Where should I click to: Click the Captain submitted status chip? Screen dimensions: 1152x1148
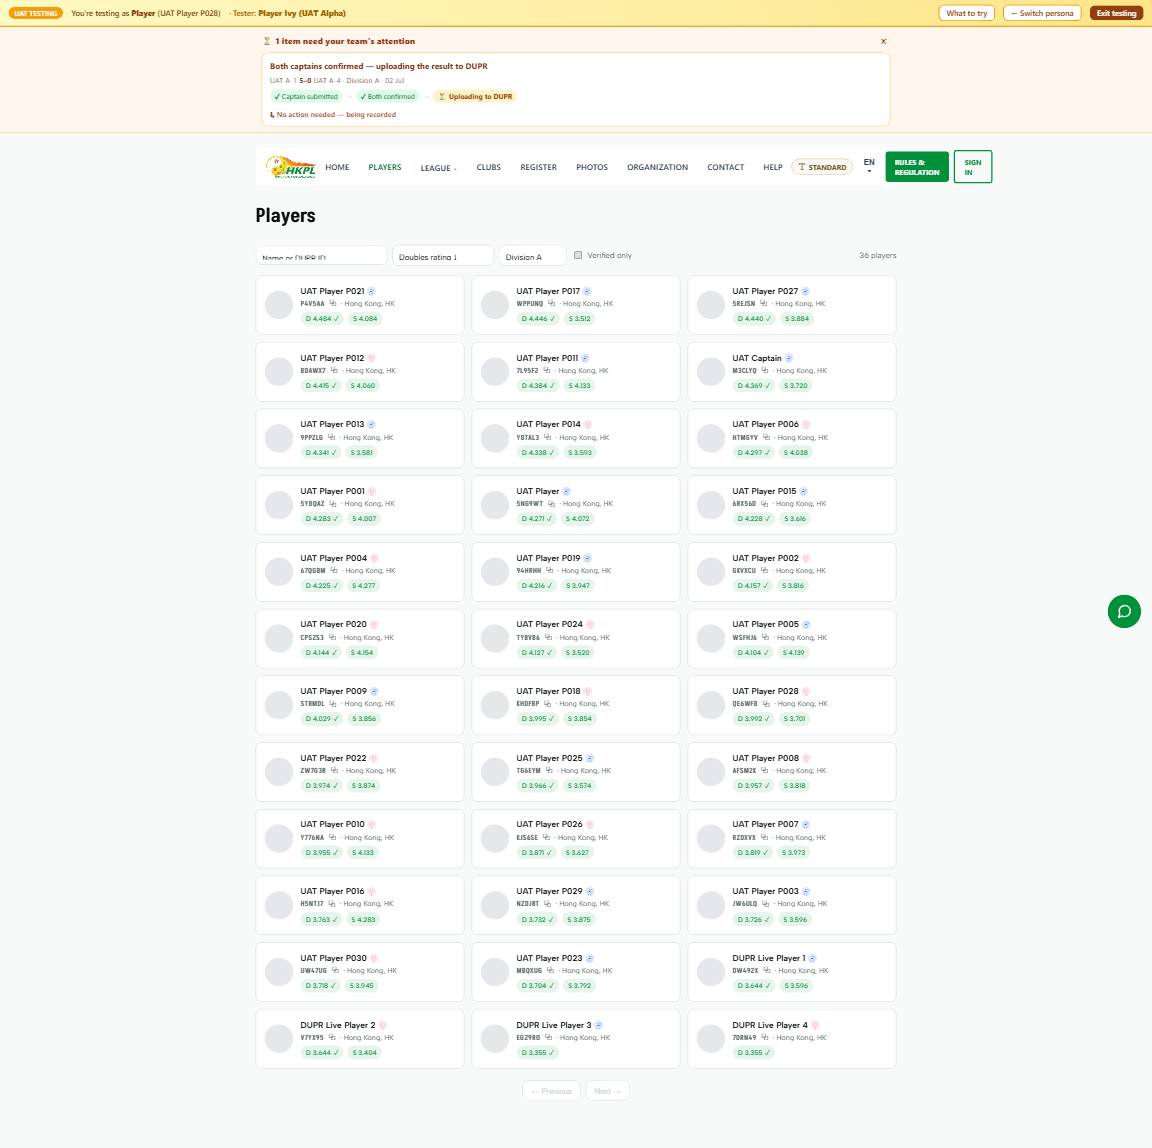click(x=306, y=96)
